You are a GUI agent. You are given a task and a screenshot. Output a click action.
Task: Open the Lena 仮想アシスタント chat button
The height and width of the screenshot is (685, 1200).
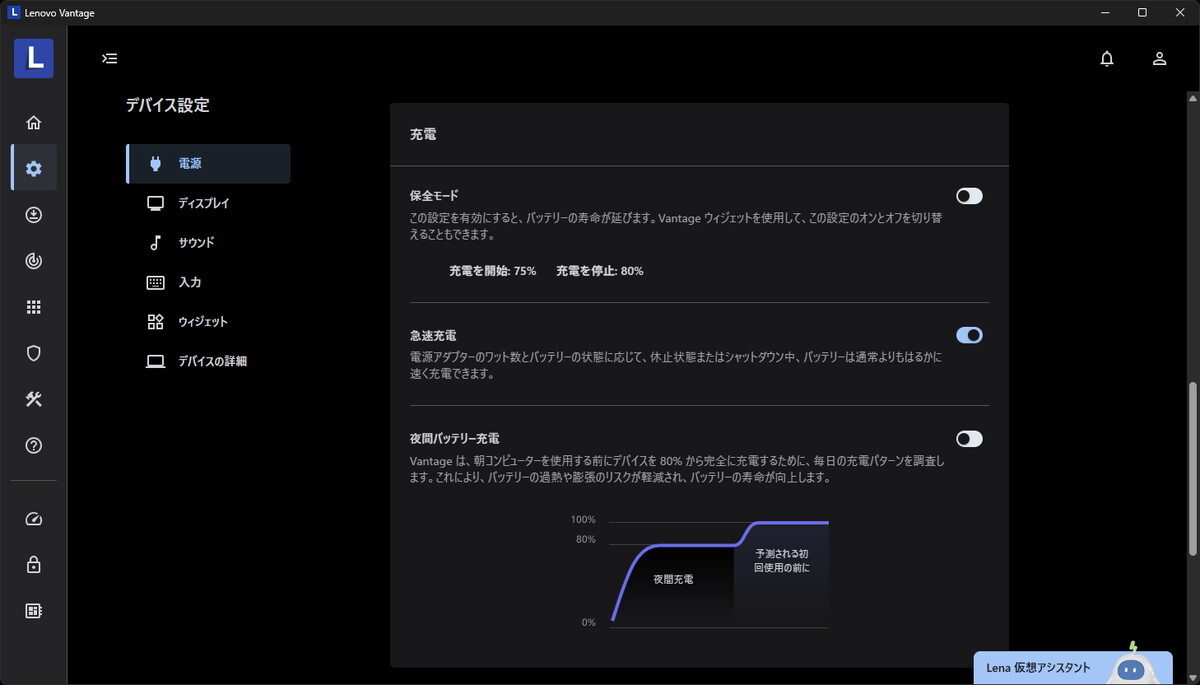[1072, 668]
